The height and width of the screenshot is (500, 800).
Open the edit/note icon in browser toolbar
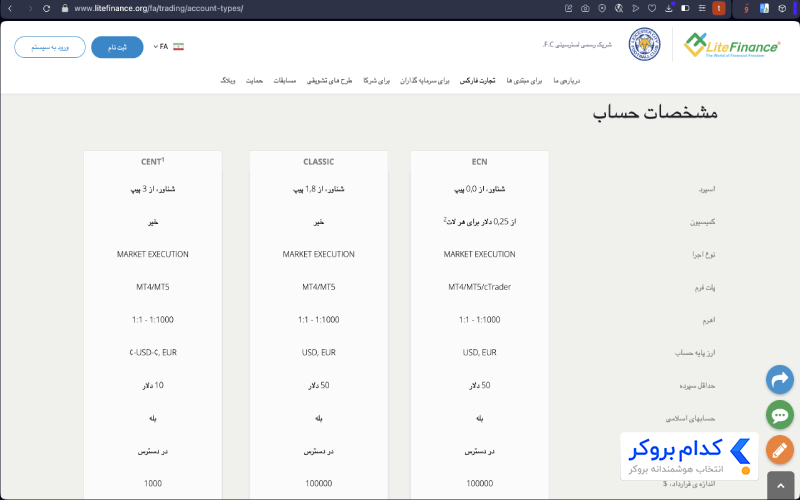(x=568, y=8)
